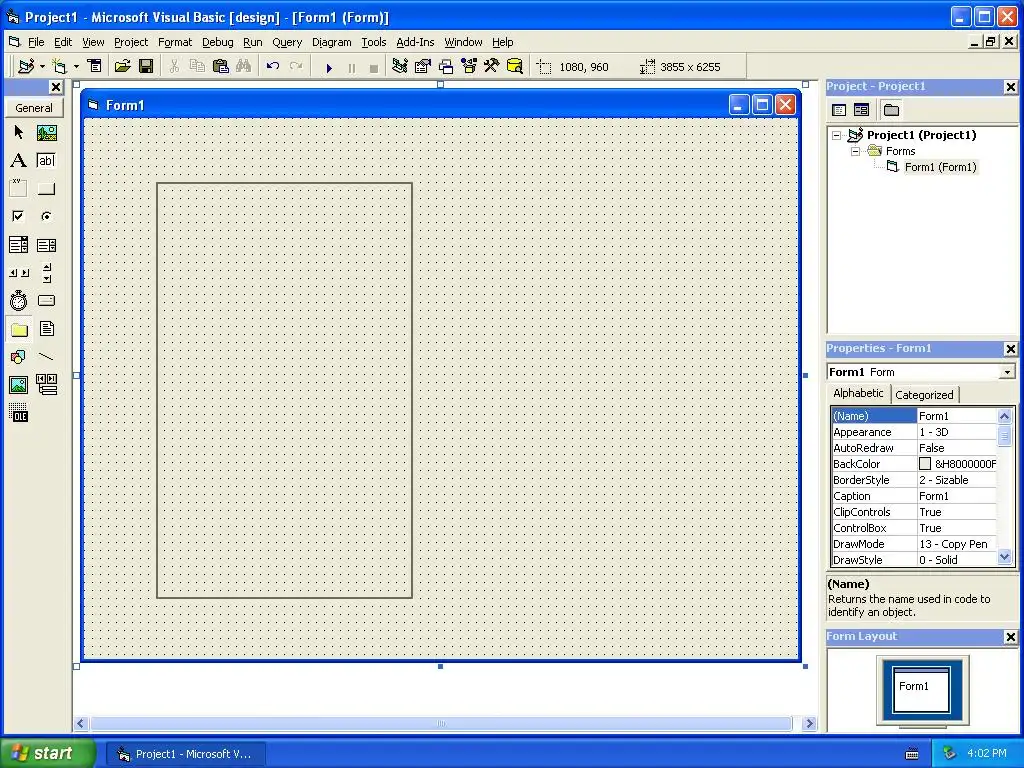Screen dimensions: 1024x768
Task: Open the Add-Ins menu
Action: (415, 42)
